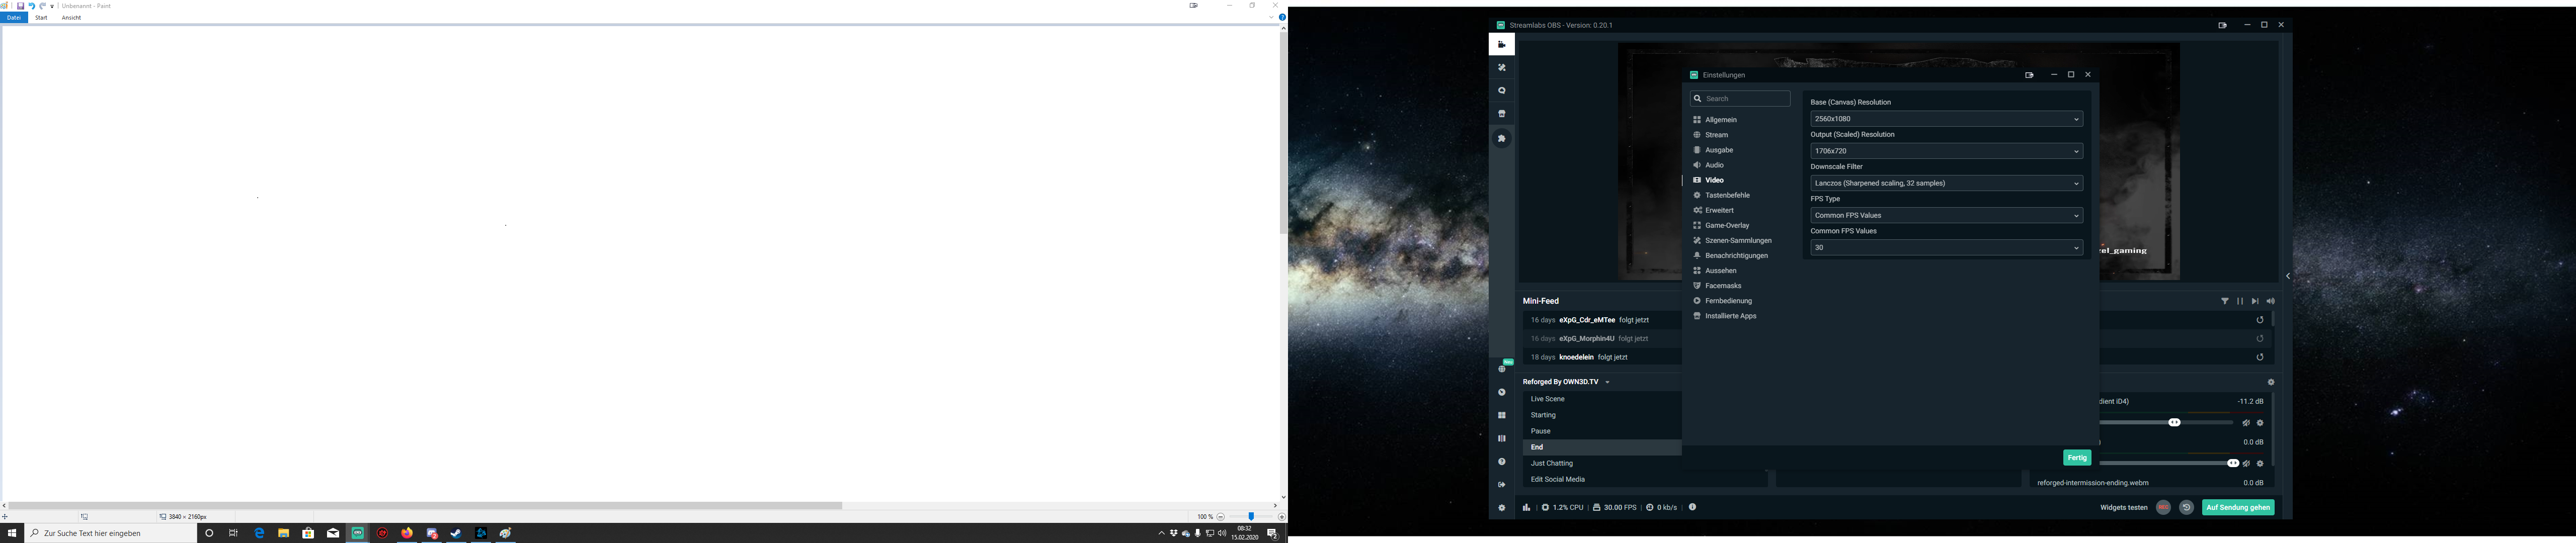Mute the second mixer audio source
This screenshot has height=543, width=2576.
2246,464
